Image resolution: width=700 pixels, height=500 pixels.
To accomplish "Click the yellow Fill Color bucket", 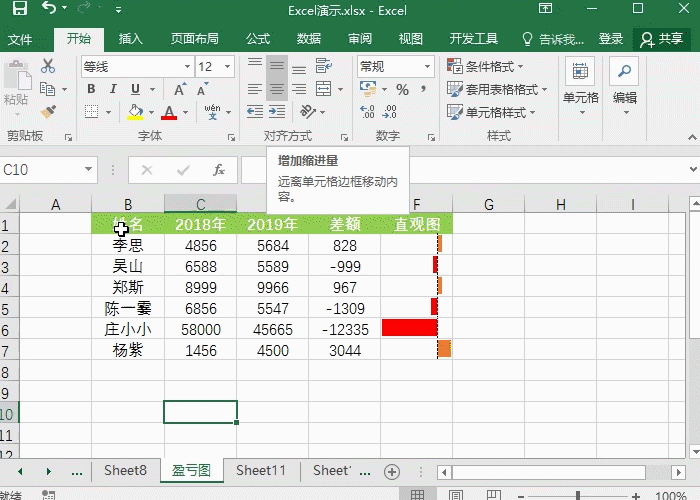I will [135, 112].
